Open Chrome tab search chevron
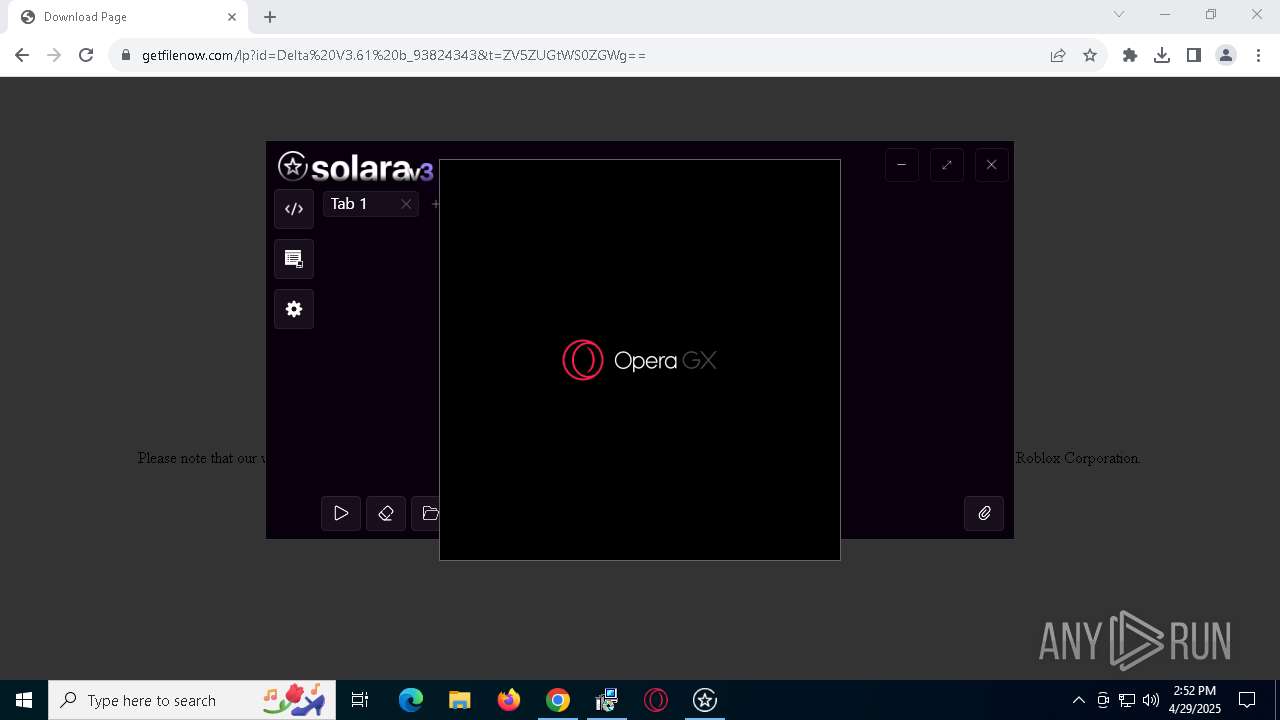Screen dimensions: 1280x720 click(1119, 14)
